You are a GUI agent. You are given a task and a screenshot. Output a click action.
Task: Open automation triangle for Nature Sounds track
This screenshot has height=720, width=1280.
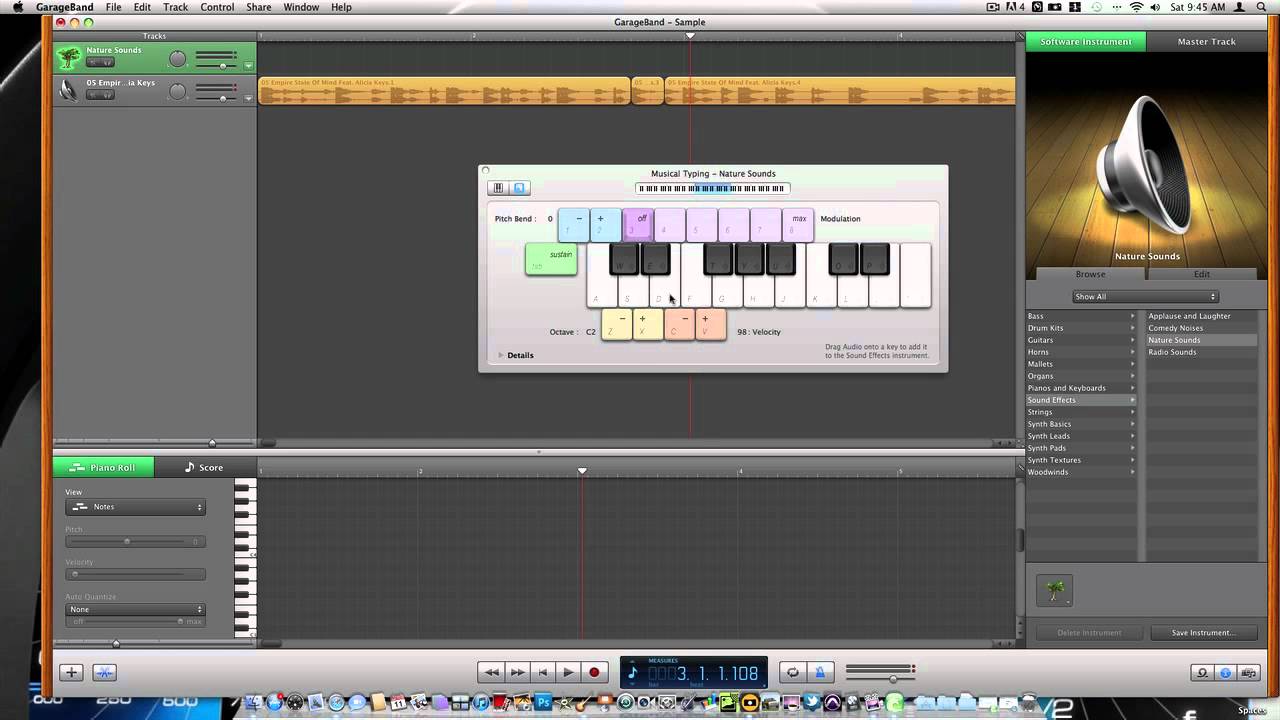[x=248, y=65]
